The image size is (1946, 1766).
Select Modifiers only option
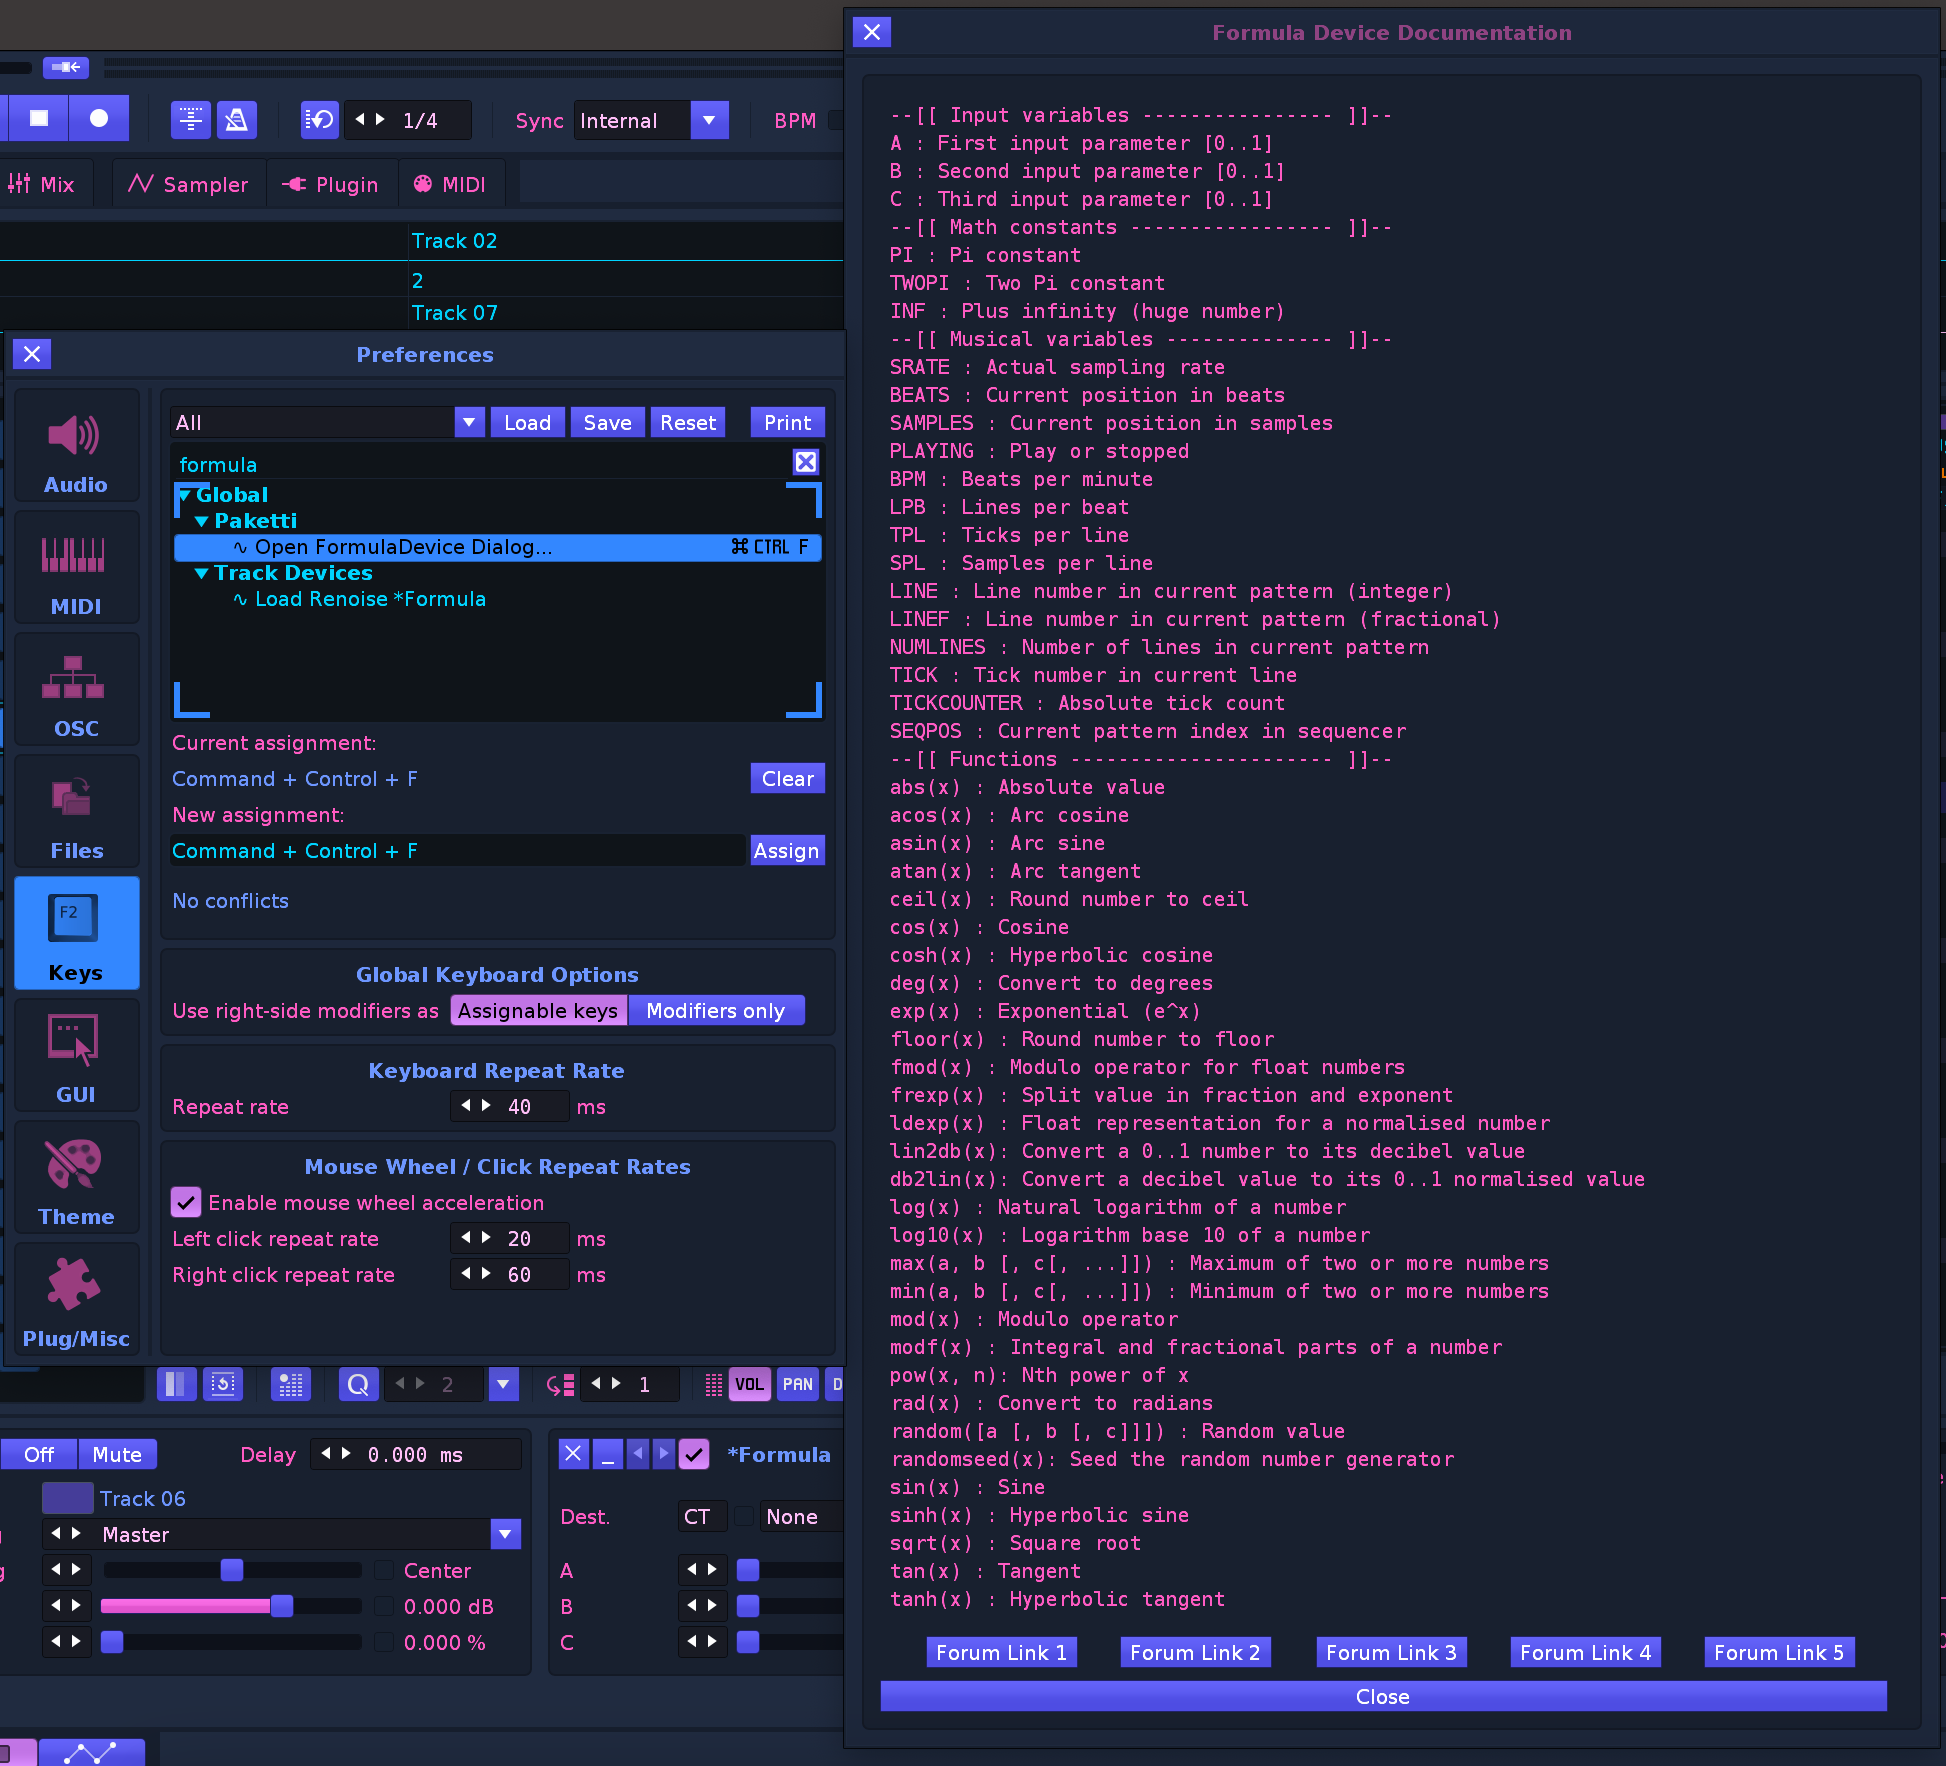tap(715, 1010)
